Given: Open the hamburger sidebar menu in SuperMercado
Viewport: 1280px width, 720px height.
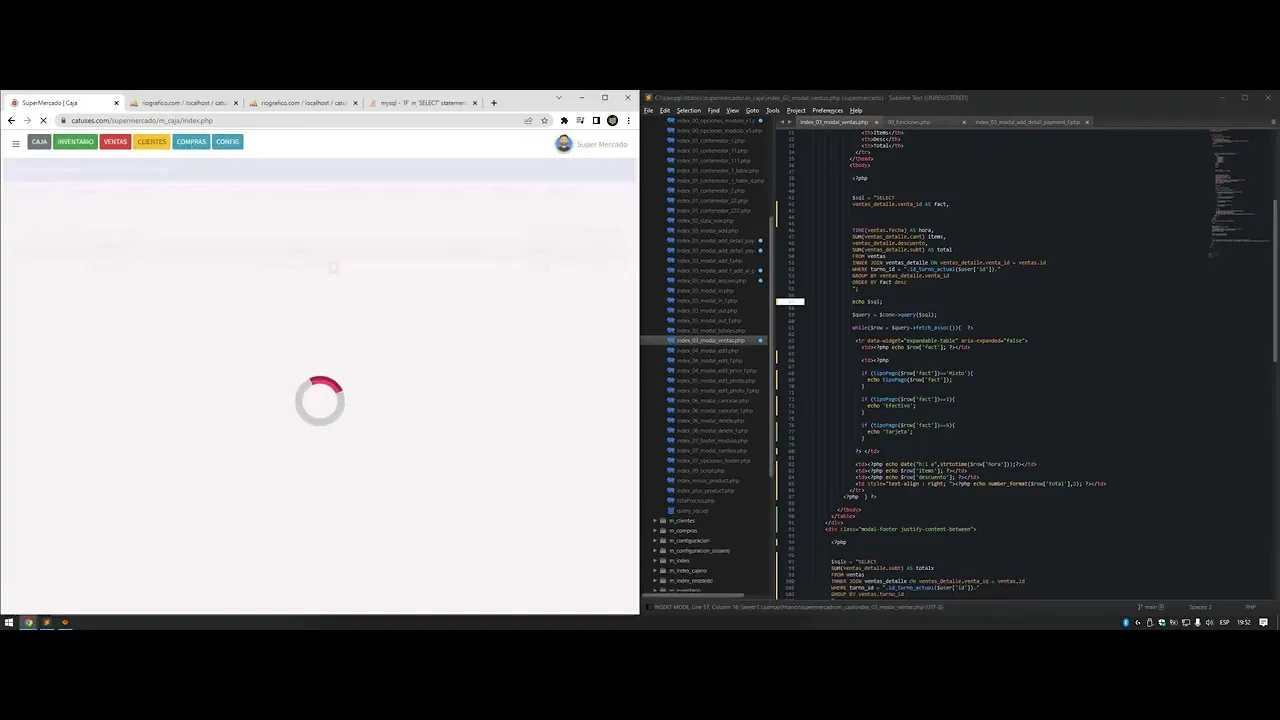Looking at the screenshot, I should click(x=15, y=143).
